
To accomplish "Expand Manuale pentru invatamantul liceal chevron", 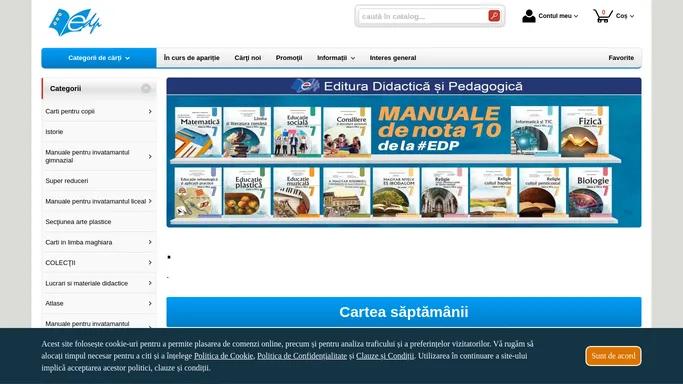I will tap(150, 201).
